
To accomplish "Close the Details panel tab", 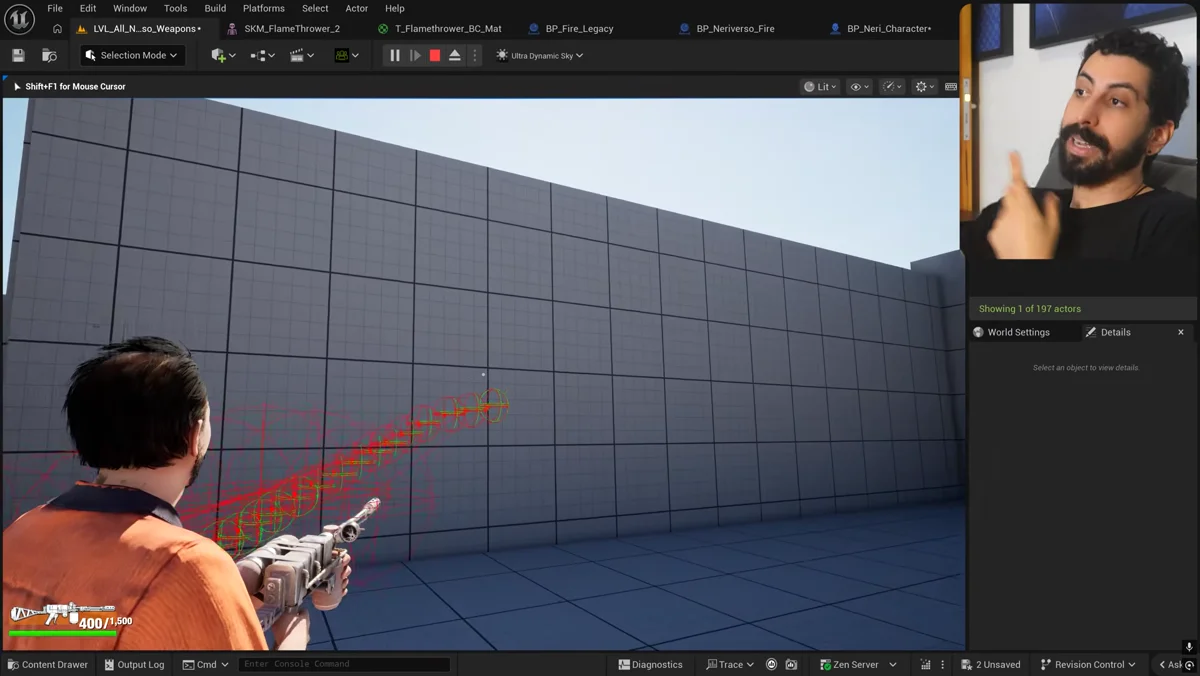I will 1181,332.
